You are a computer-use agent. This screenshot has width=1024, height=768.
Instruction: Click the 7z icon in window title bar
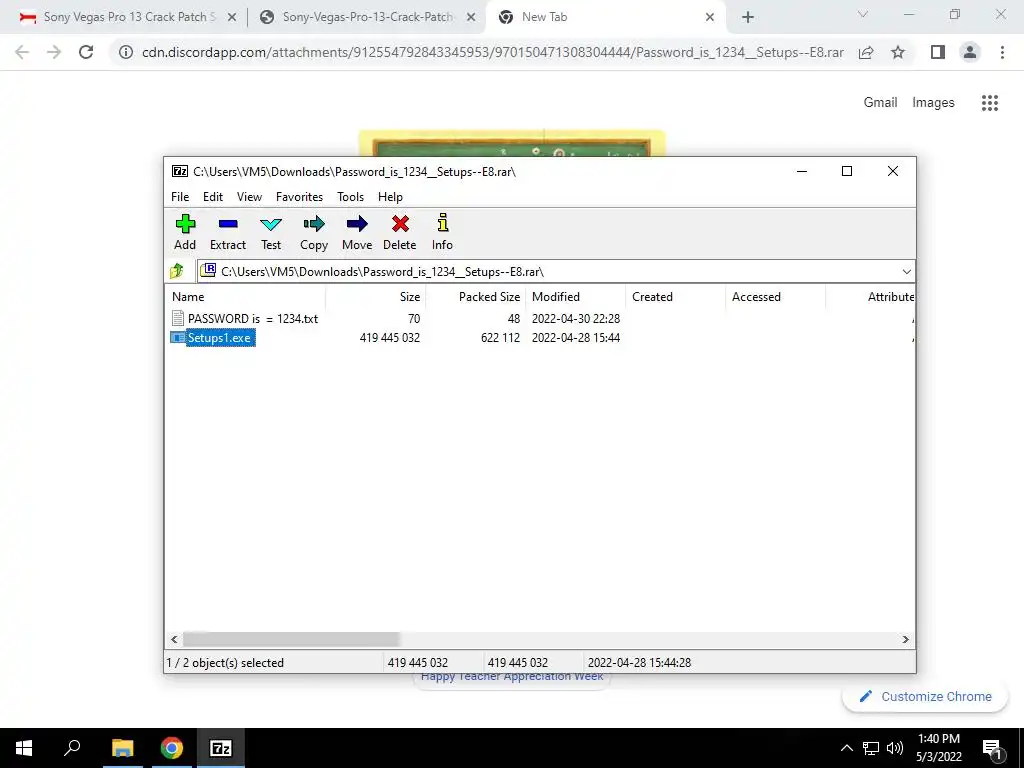point(180,171)
